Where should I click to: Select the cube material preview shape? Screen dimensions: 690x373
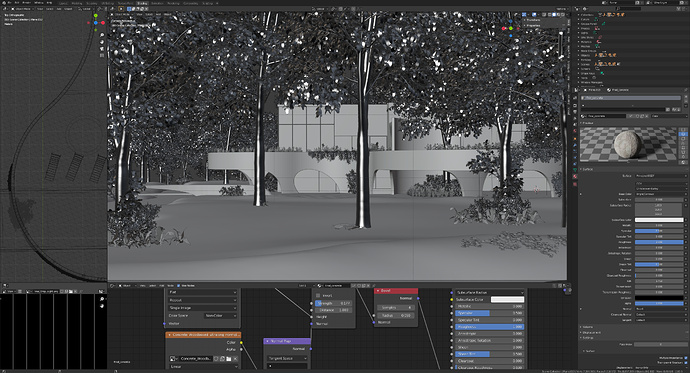683,139
